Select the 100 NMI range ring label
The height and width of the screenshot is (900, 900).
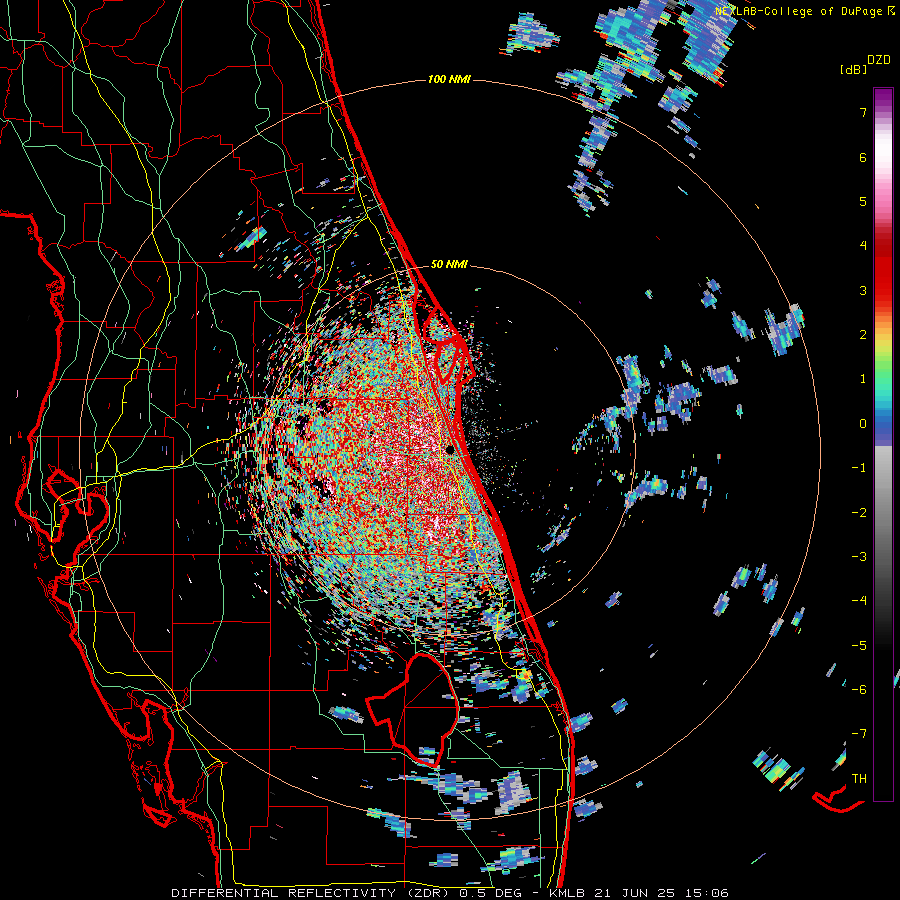tap(449, 79)
